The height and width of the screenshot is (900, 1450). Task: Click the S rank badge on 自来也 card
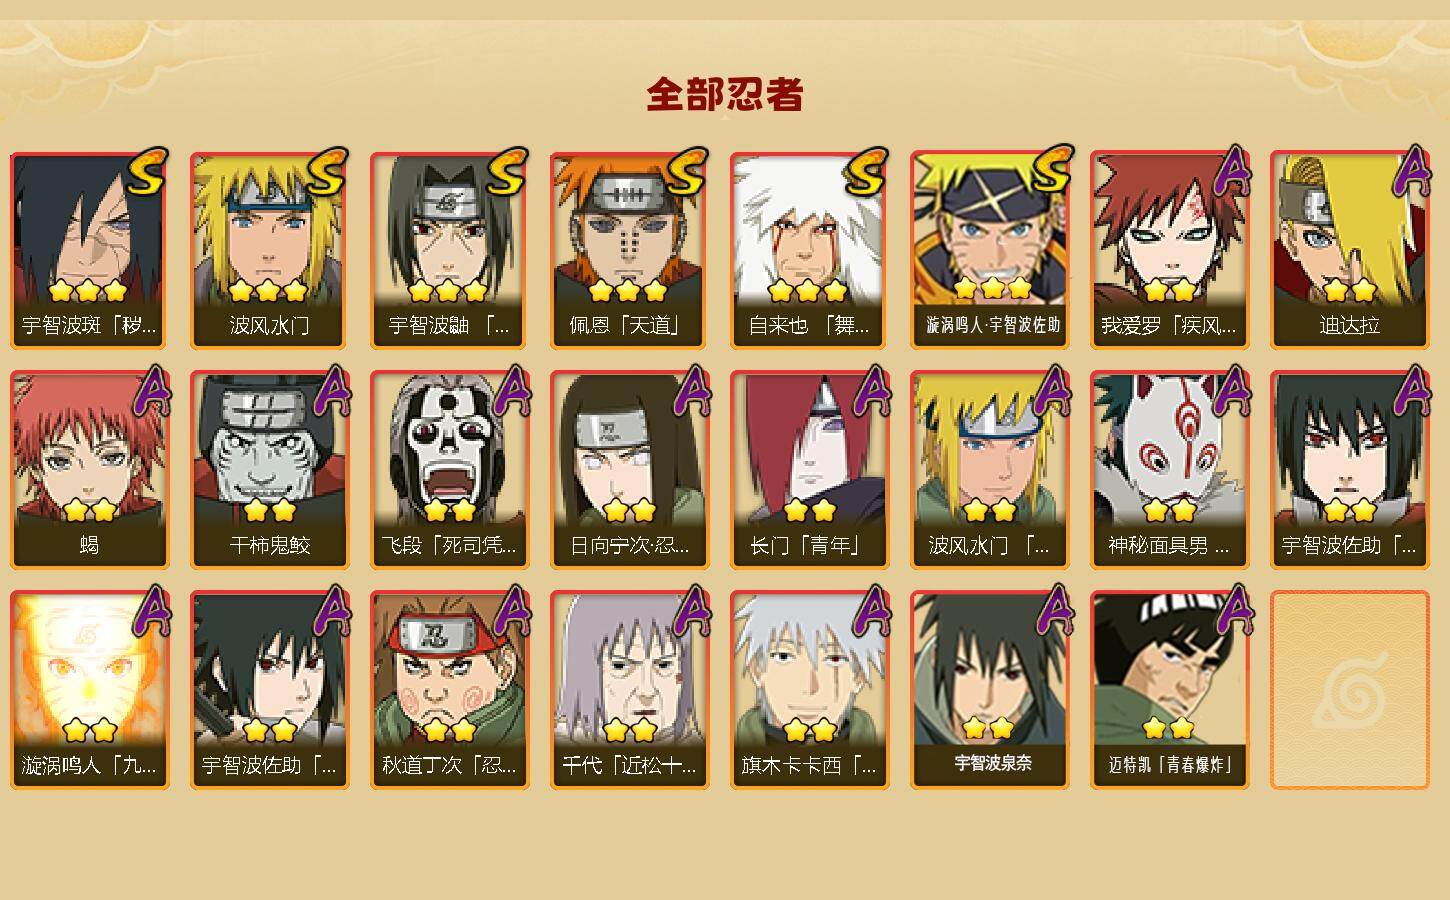tap(867, 172)
